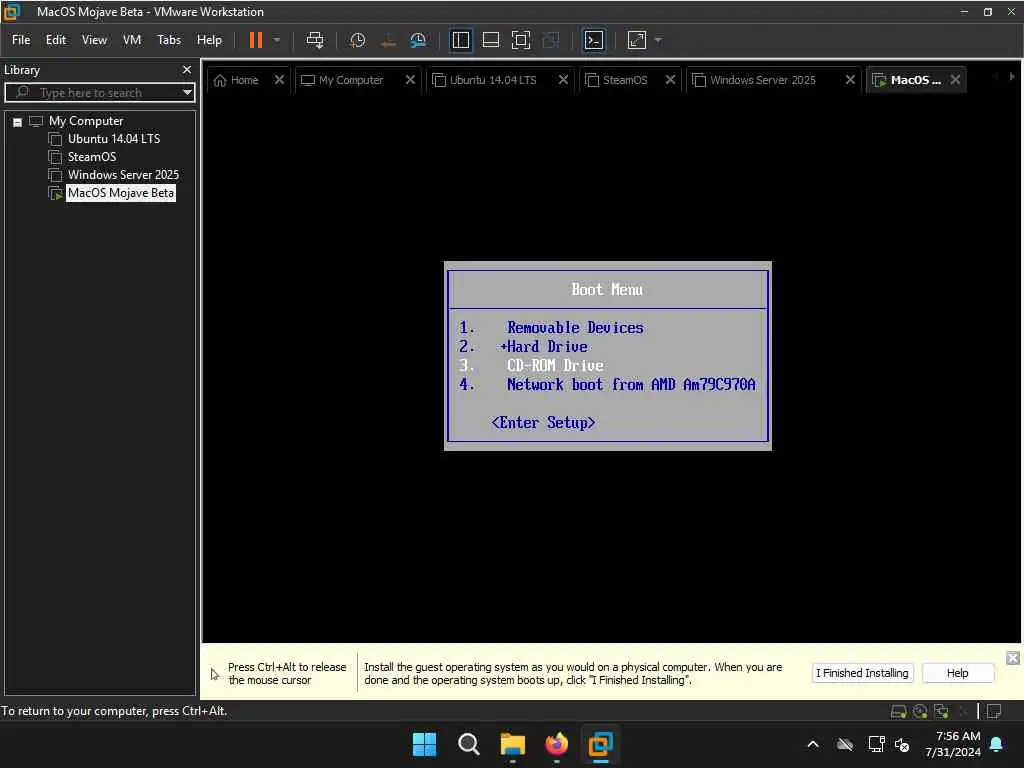Open Windows taskbar search
This screenshot has width=1024, height=768.
click(x=468, y=744)
